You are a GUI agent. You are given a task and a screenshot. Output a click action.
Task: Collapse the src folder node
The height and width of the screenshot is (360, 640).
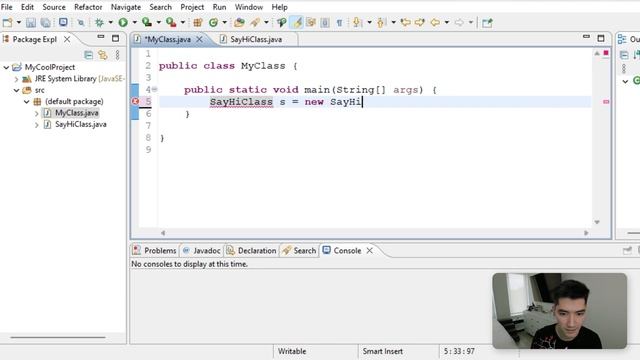click(16, 90)
